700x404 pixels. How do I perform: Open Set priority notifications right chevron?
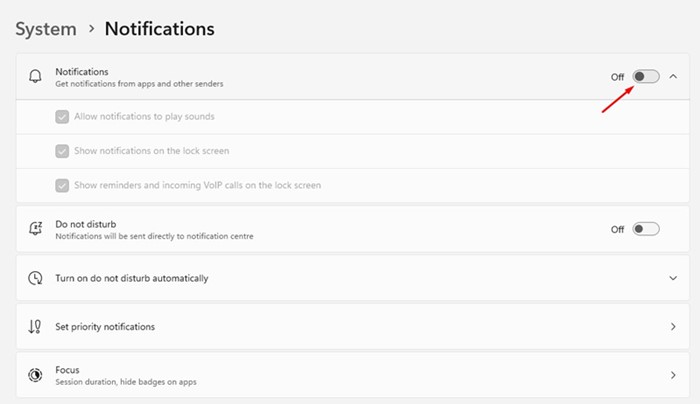tap(673, 327)
